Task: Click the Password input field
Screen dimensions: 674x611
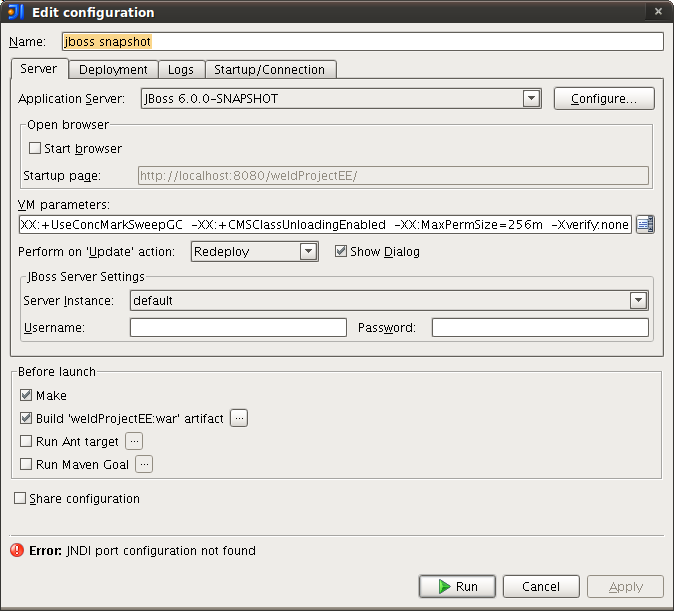Action: pyautogui.click(x=540, y=328)
